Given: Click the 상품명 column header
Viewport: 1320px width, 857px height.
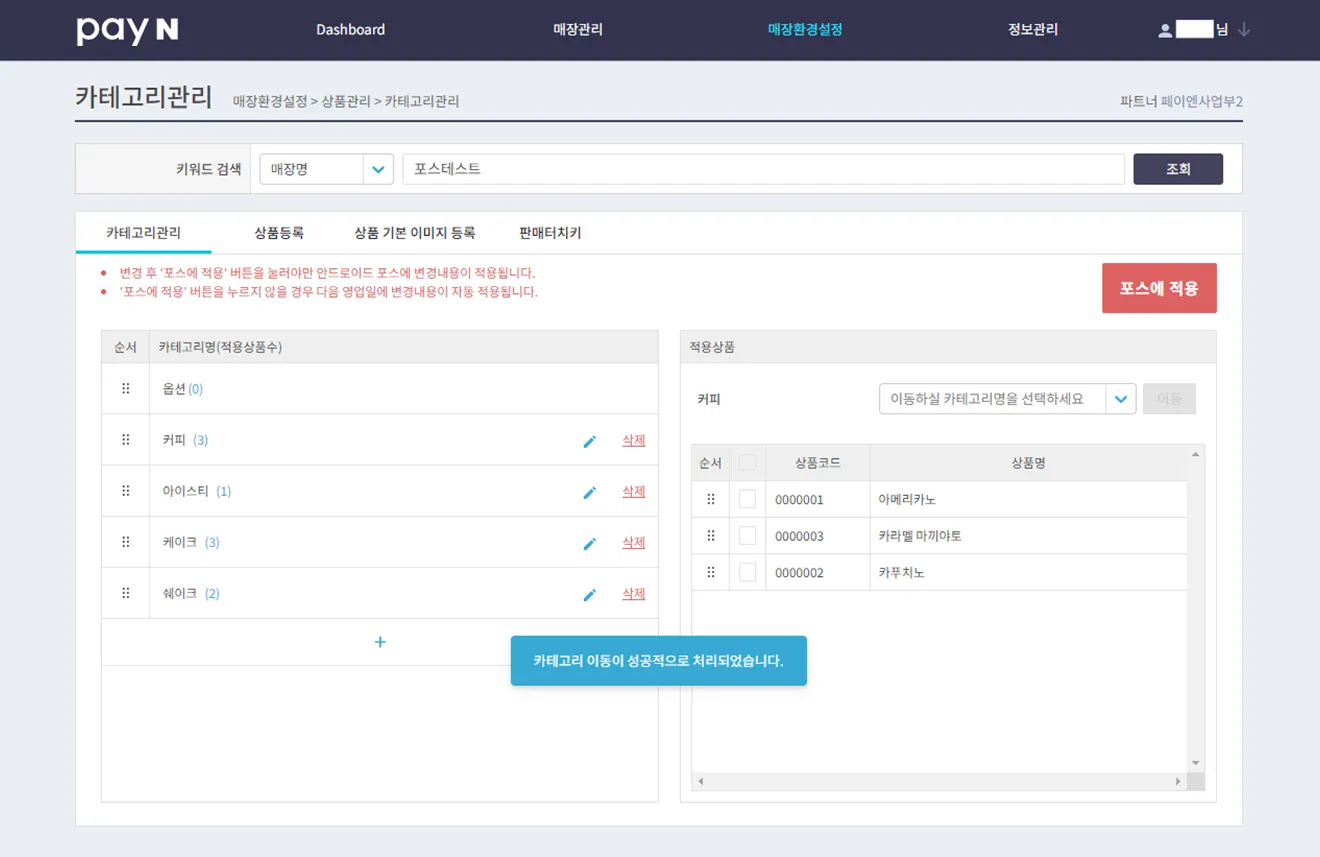Looking at the screenshot, I should click(x=1028, y=463).
